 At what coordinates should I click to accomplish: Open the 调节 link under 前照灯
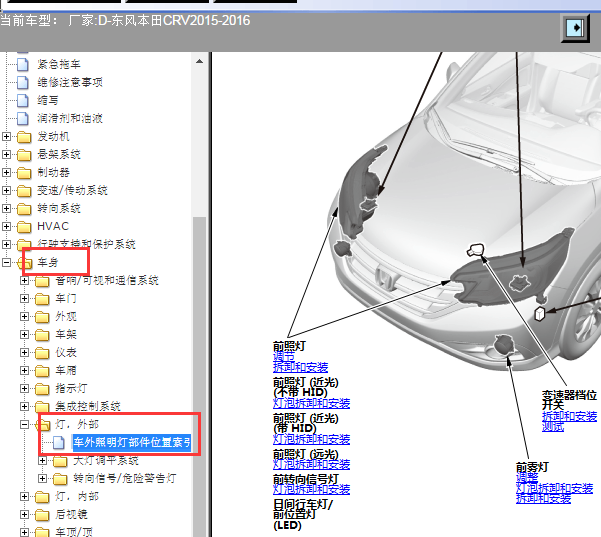284,357
